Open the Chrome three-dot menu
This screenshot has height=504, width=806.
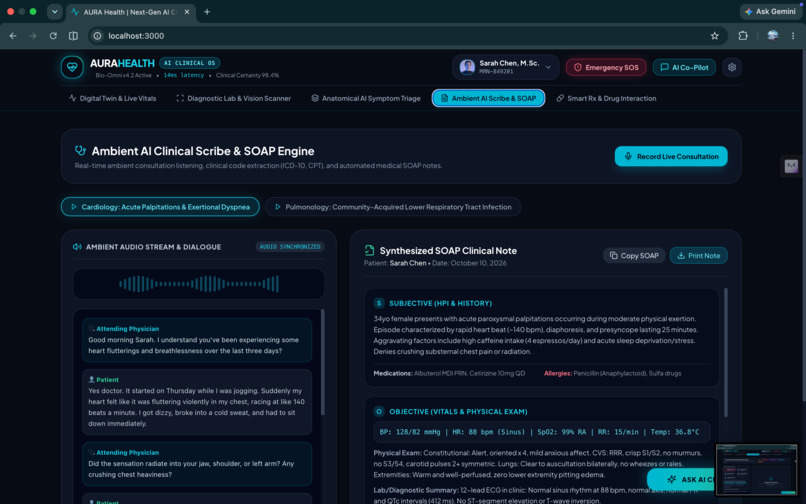click(793, 35)
